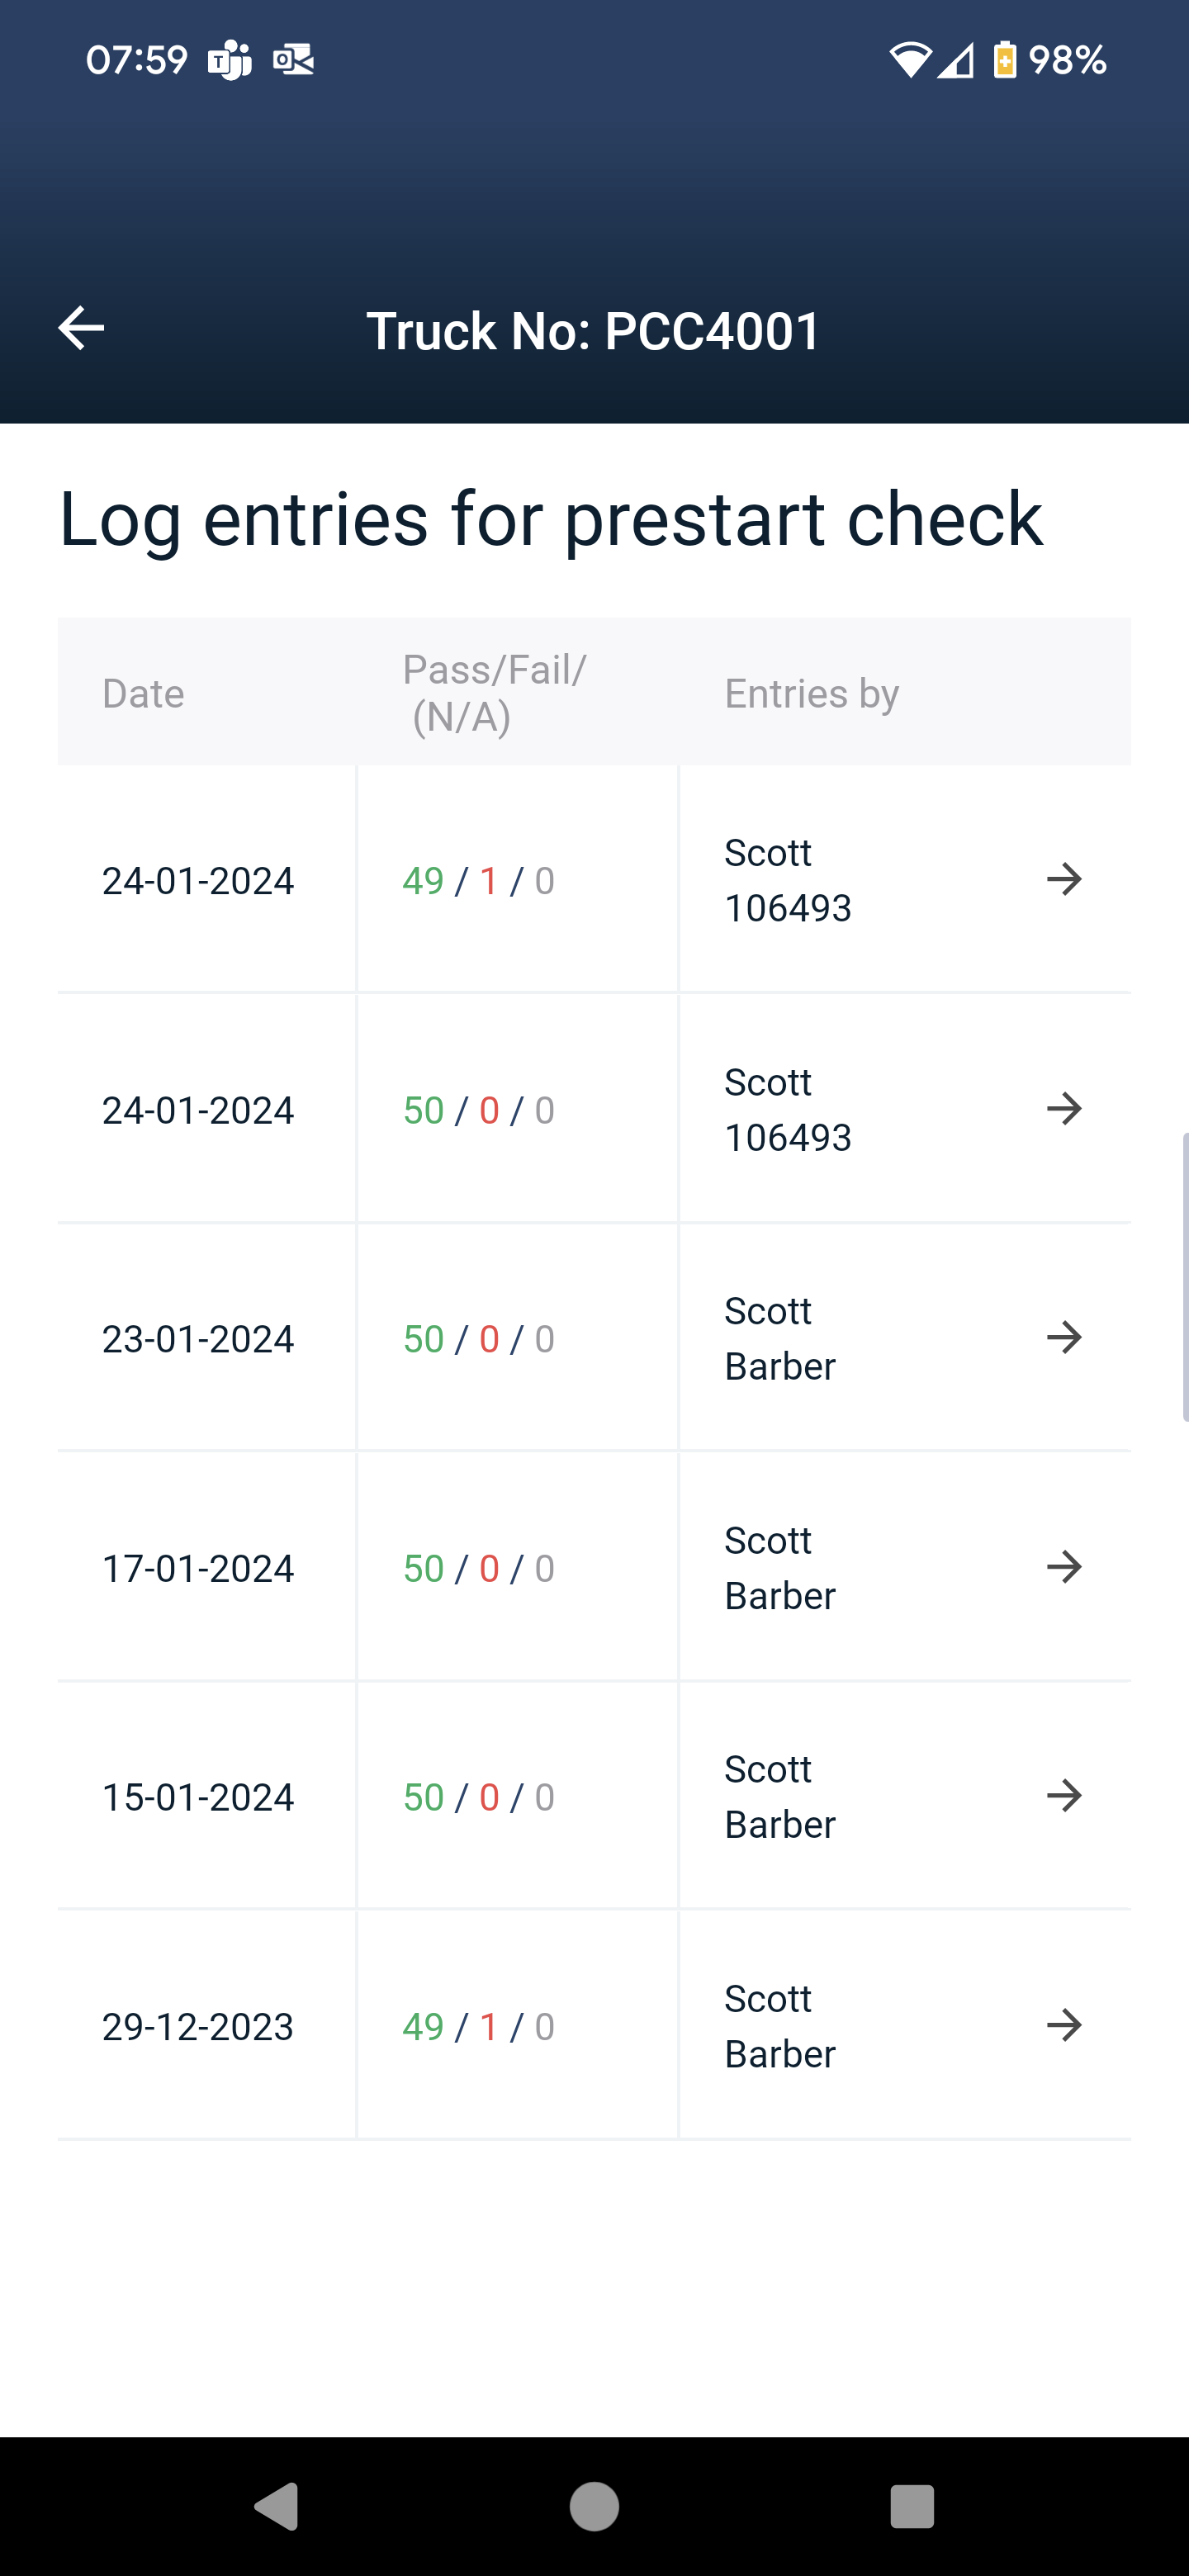Tap Microsoft Teams notification icon
This screenshot has height=2576, width=1189.
tap(229, 60)
